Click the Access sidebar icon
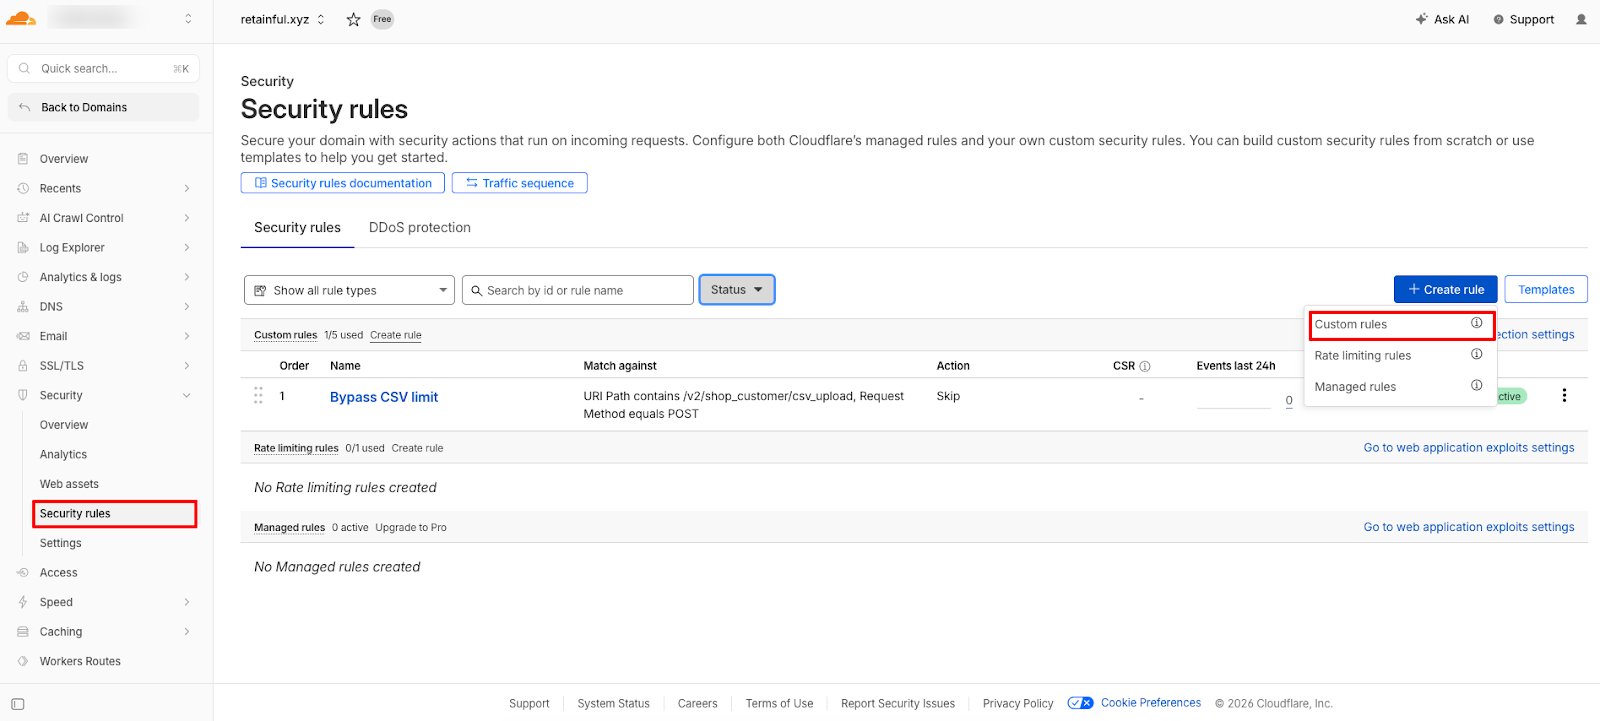Image resolution: width=1600 pixels, height=721 pixels. (x=23, y=573)
